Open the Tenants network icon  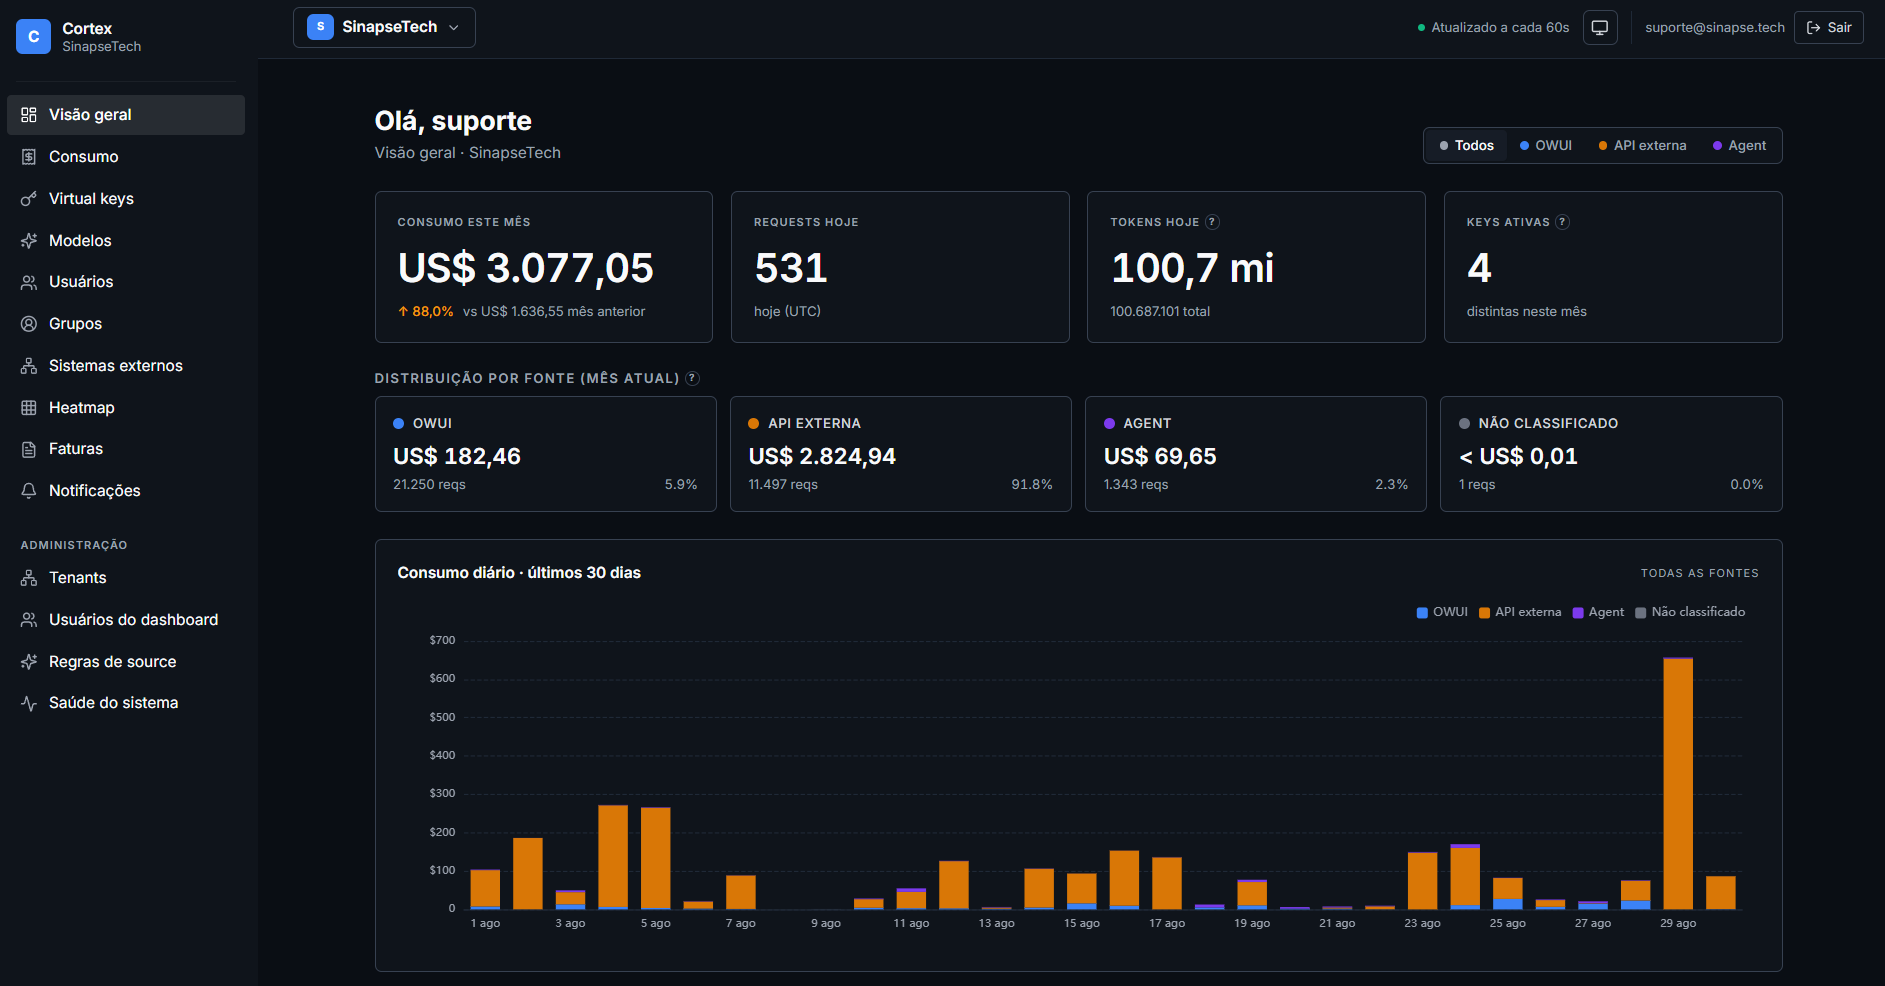[29, 578]
